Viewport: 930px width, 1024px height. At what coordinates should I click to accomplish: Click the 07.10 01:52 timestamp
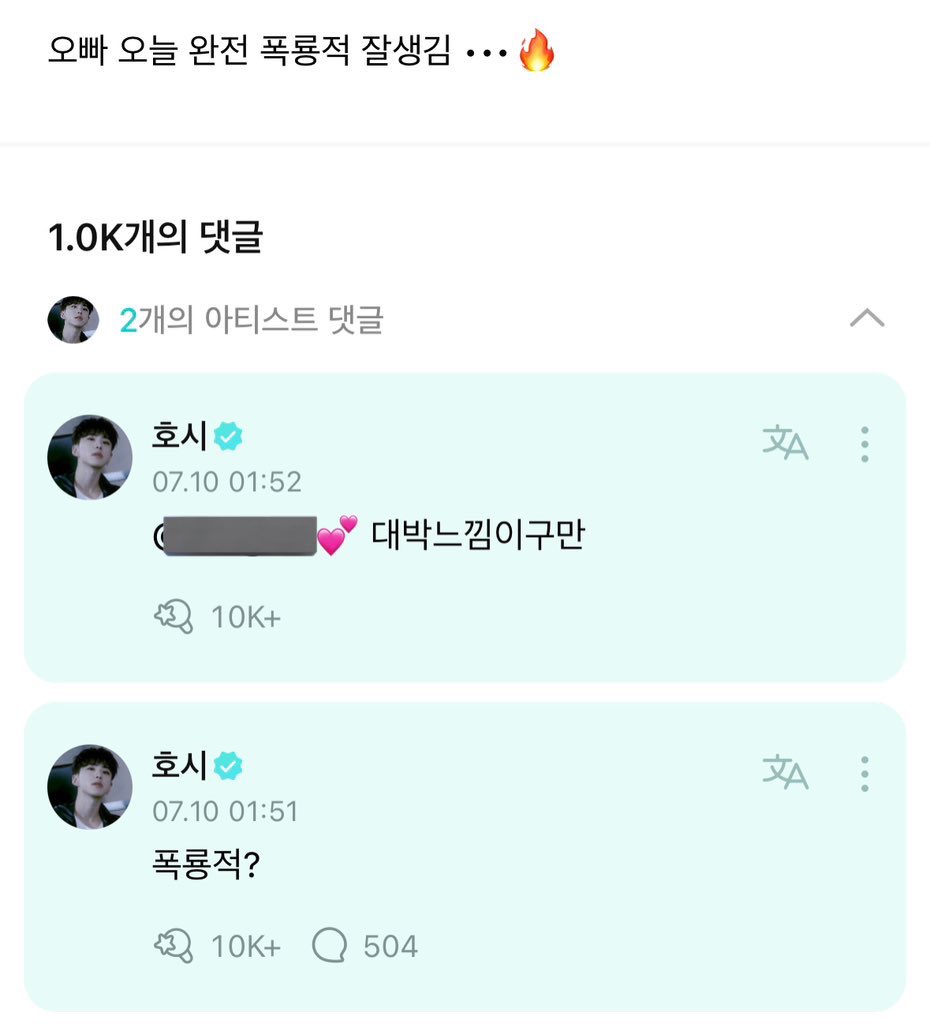tap(226, 481)
